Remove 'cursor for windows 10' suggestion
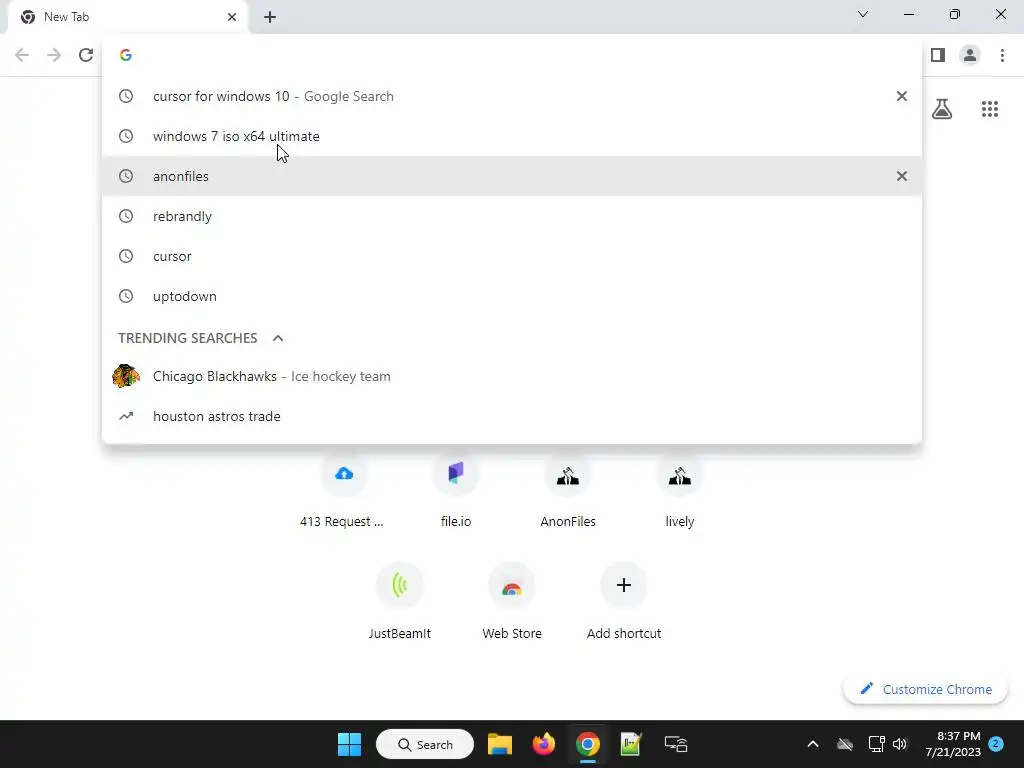Image resolution: width=1024 pixels, height=768 pixels. [901, 96]
